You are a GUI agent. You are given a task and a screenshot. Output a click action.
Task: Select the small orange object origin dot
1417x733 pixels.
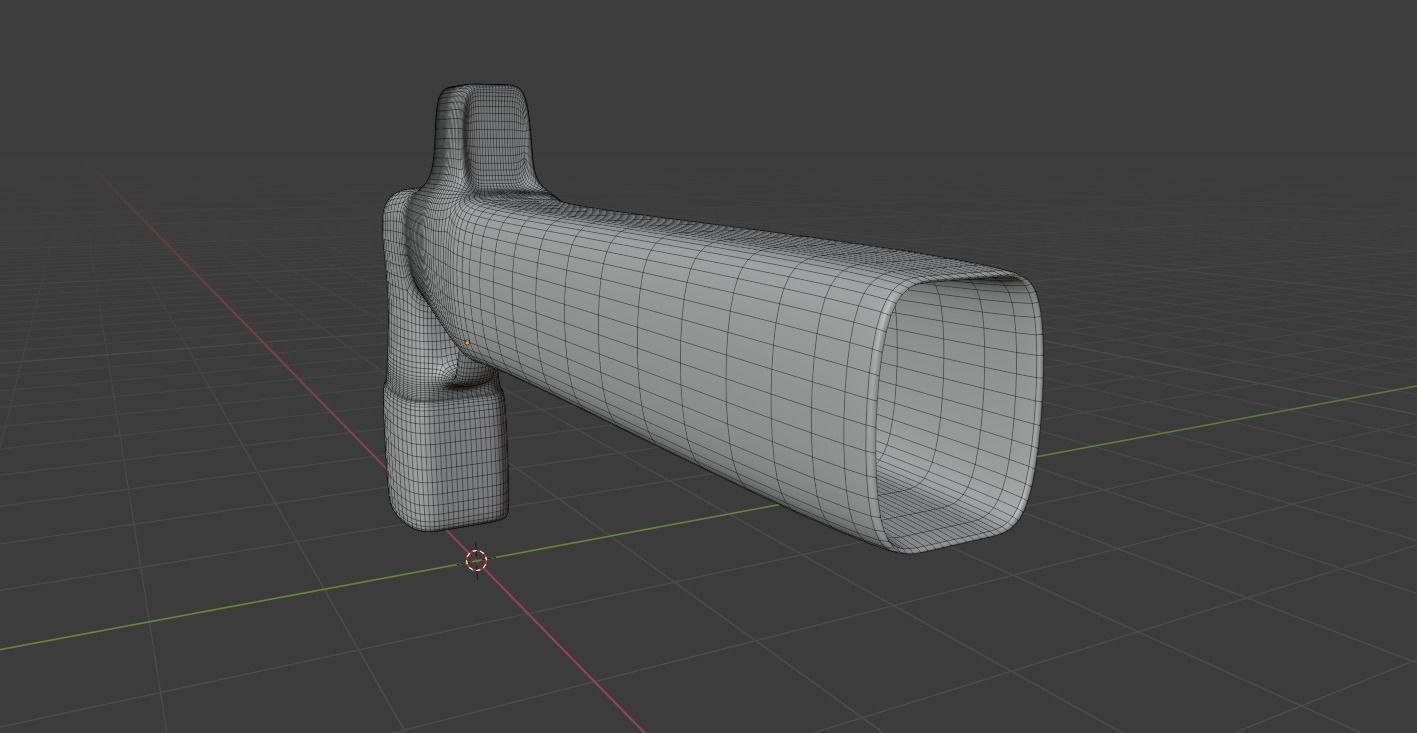[x=467, y=343]
